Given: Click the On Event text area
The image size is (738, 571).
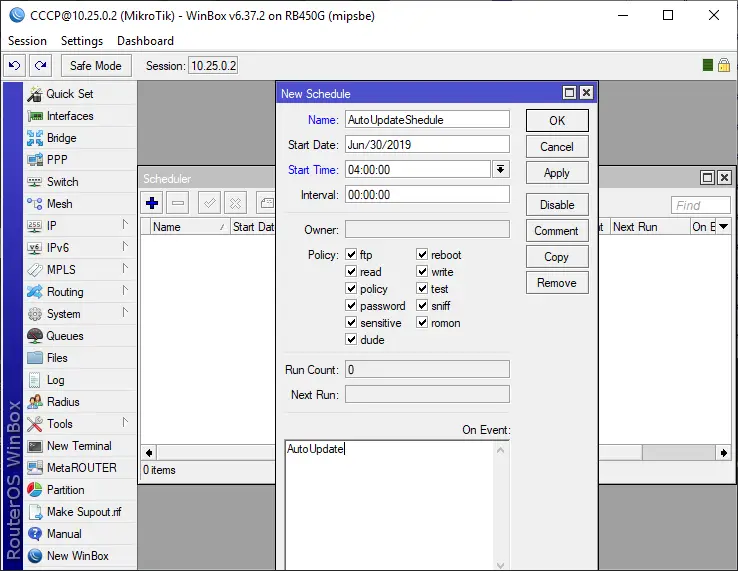Looking at the screenshot, I should point(389,505).
